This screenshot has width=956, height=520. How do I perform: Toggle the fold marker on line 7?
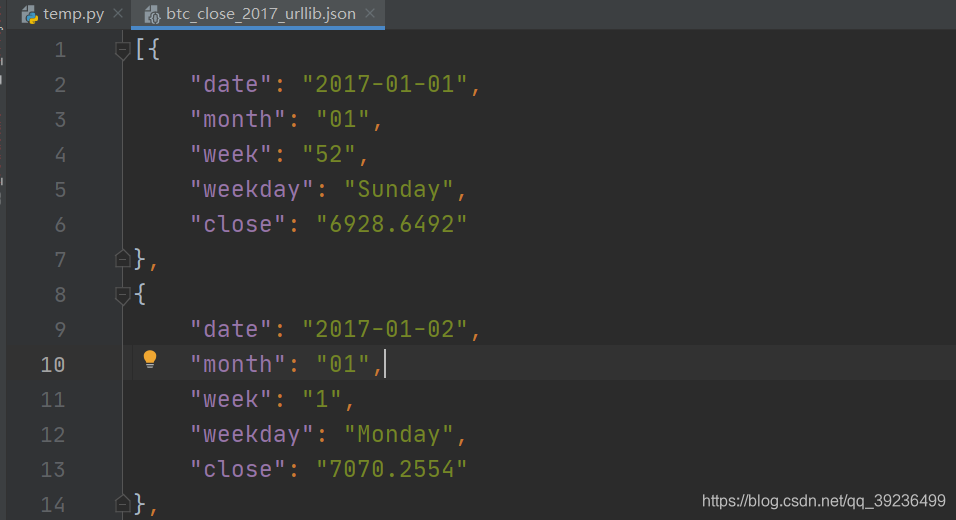[123, 259]
